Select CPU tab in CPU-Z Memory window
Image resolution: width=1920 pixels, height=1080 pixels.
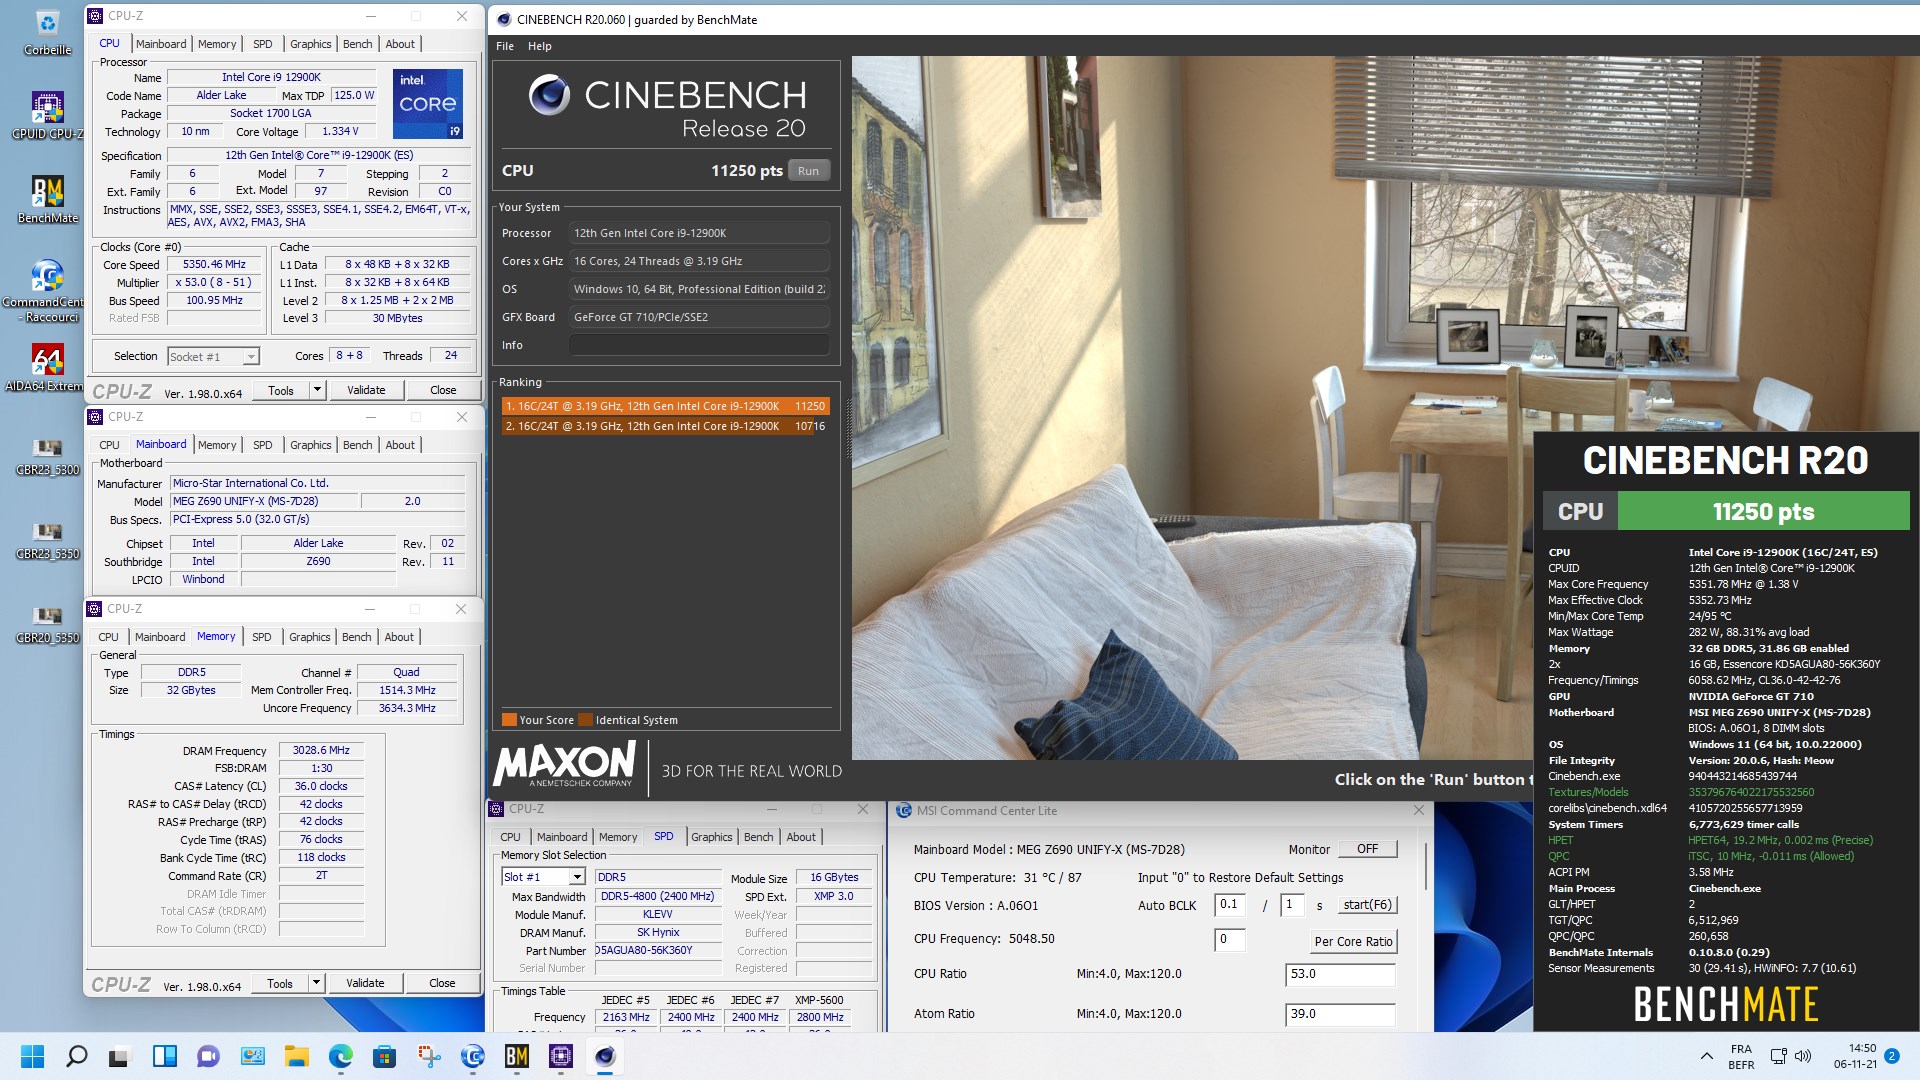coord(108,637)
